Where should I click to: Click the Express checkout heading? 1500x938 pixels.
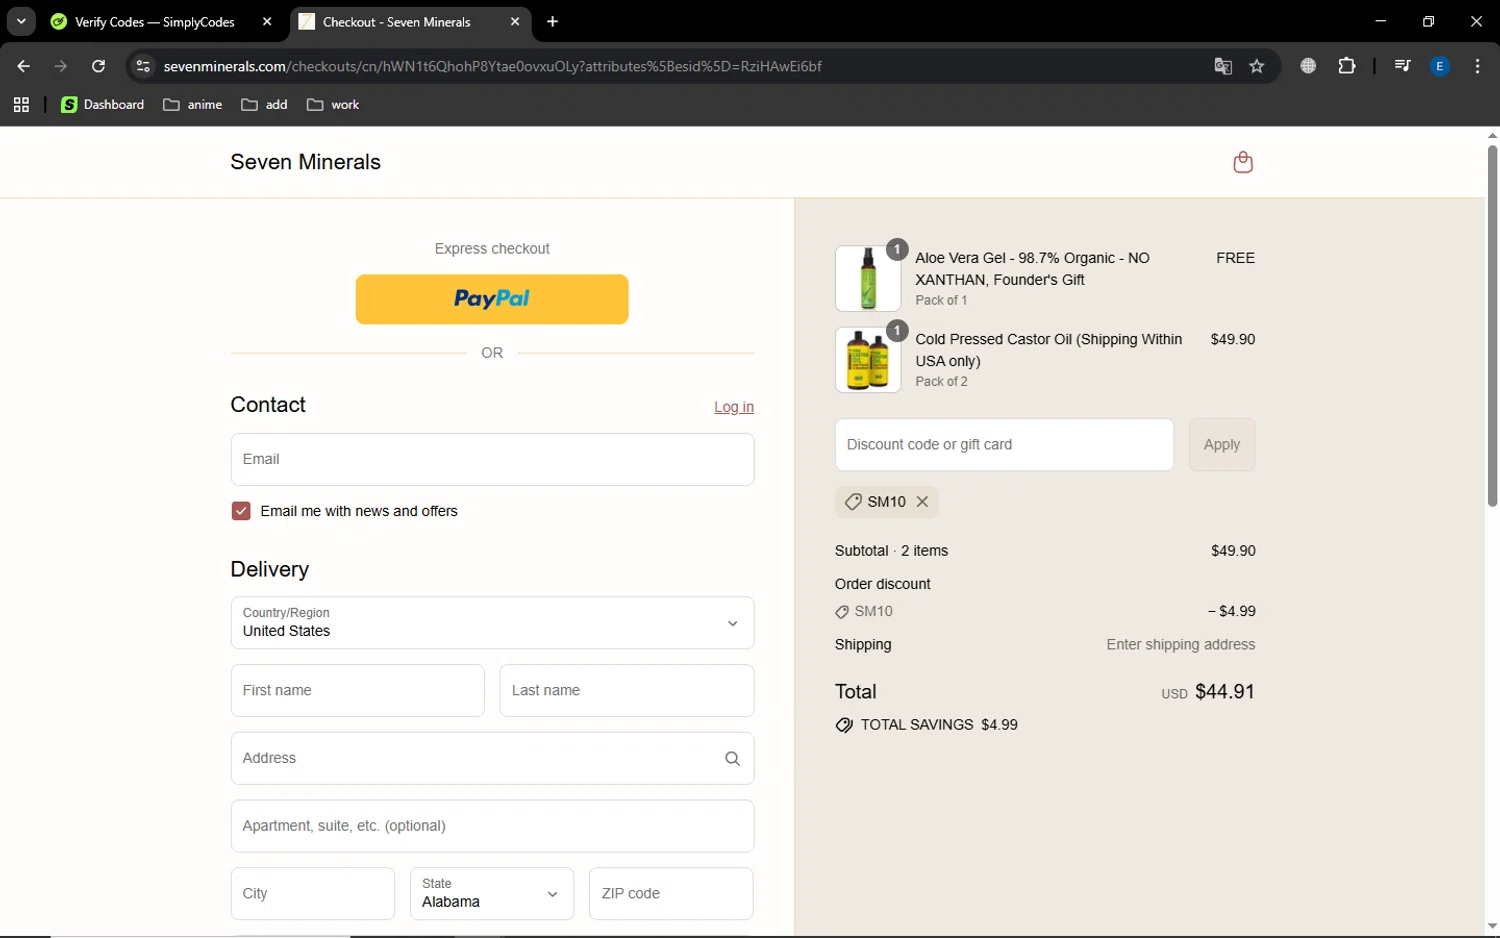(x=492, y=249)
